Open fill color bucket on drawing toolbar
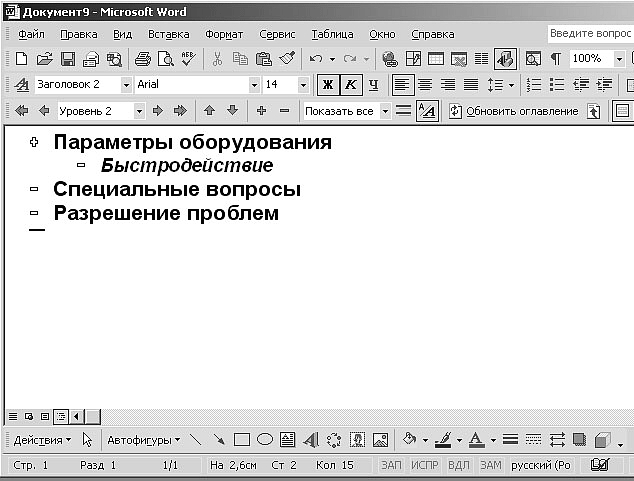 [x=409, y=440]
